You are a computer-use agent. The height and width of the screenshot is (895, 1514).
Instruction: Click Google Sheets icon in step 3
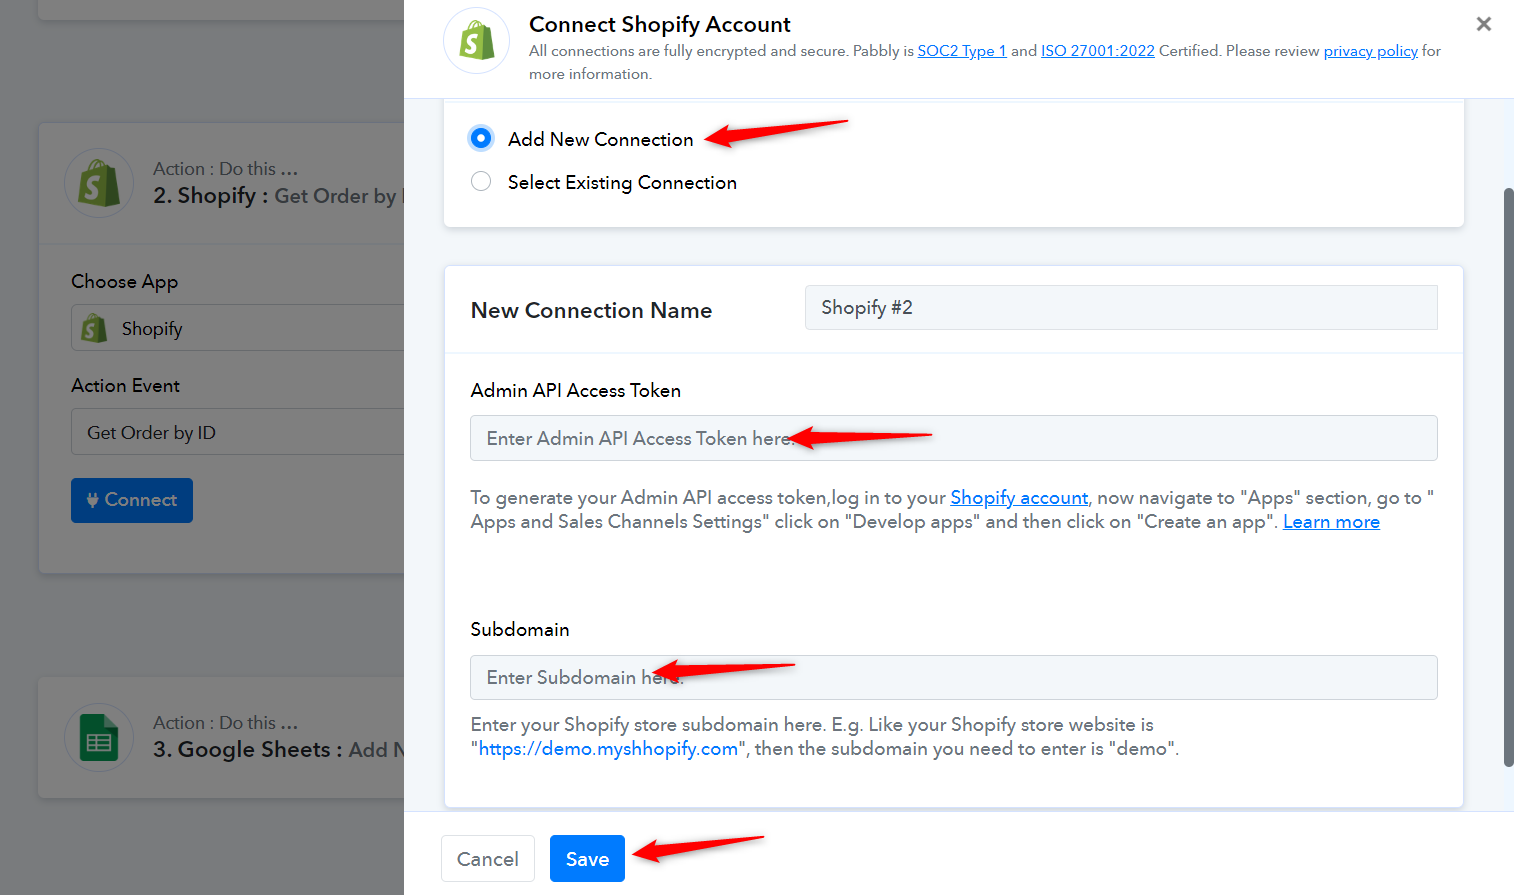[x=99, y=738]
